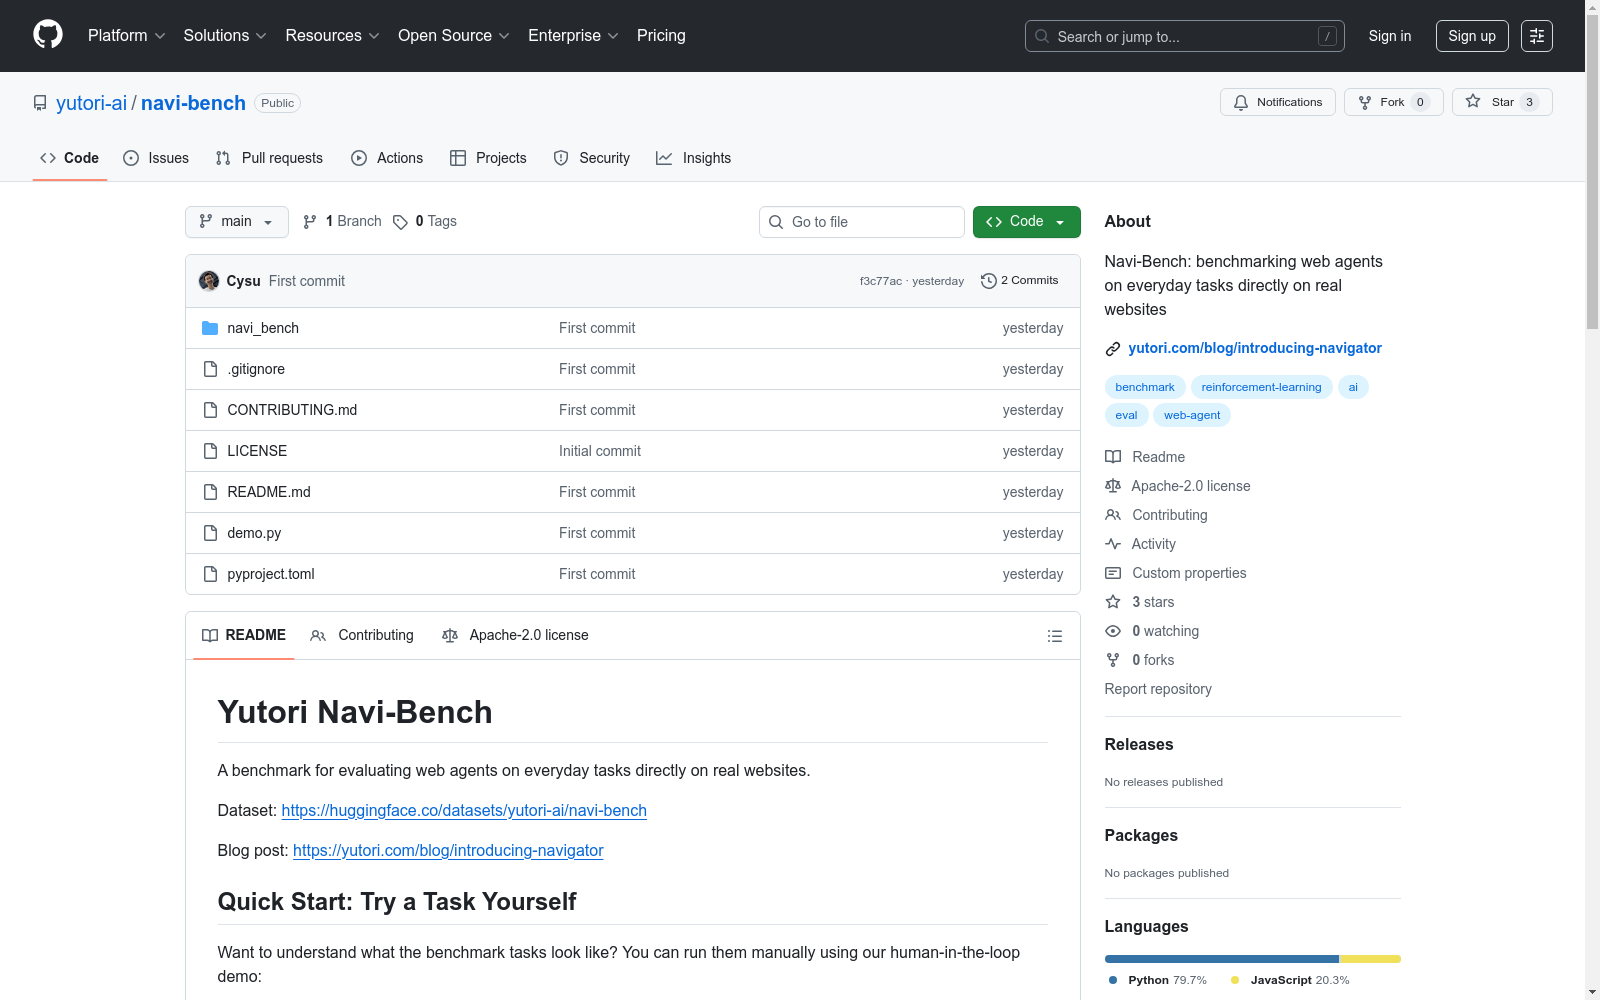Image resolution: width=1600 pixels, height=1000 pixels.
Task: View the 0 Tags list
Action: point(425,222)
